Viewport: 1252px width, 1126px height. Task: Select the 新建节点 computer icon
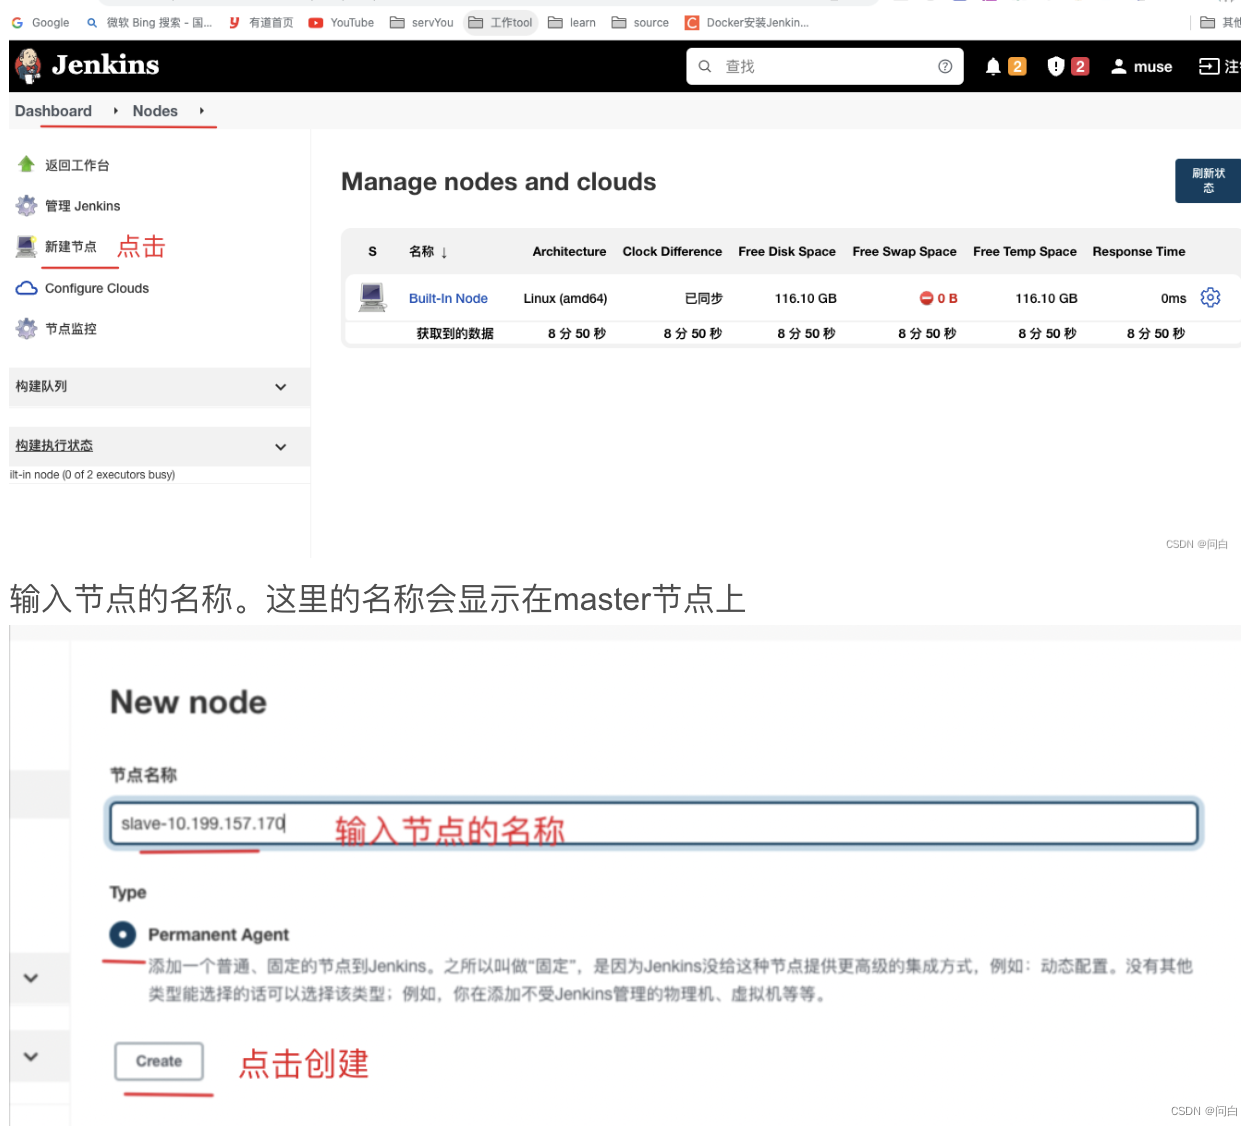25,246
